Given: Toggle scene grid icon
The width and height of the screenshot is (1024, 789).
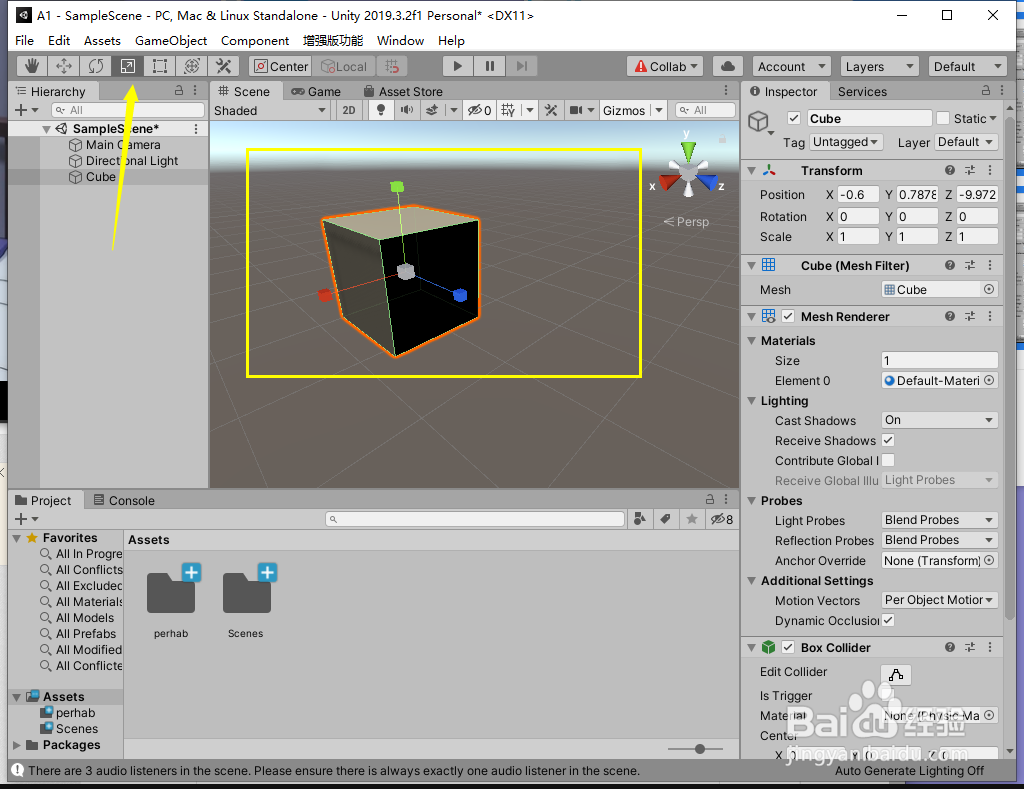Looking at the screenshot, I should (x=508, y=110).
